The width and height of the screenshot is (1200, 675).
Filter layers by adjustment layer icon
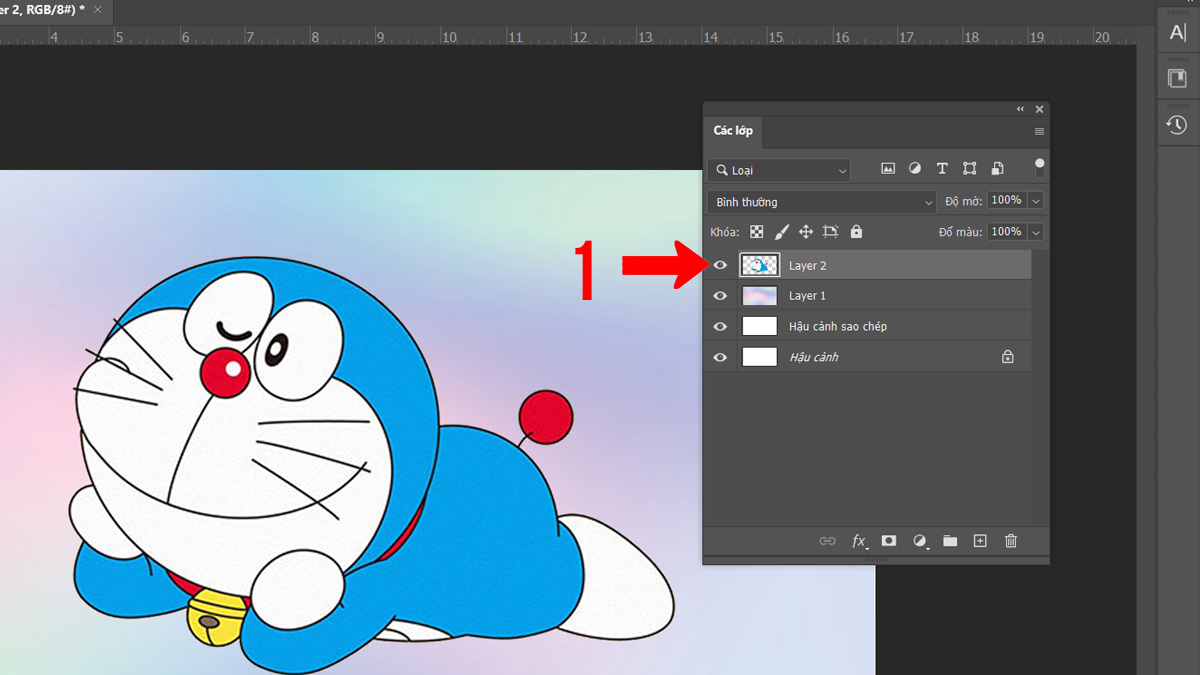click(915, 169)
